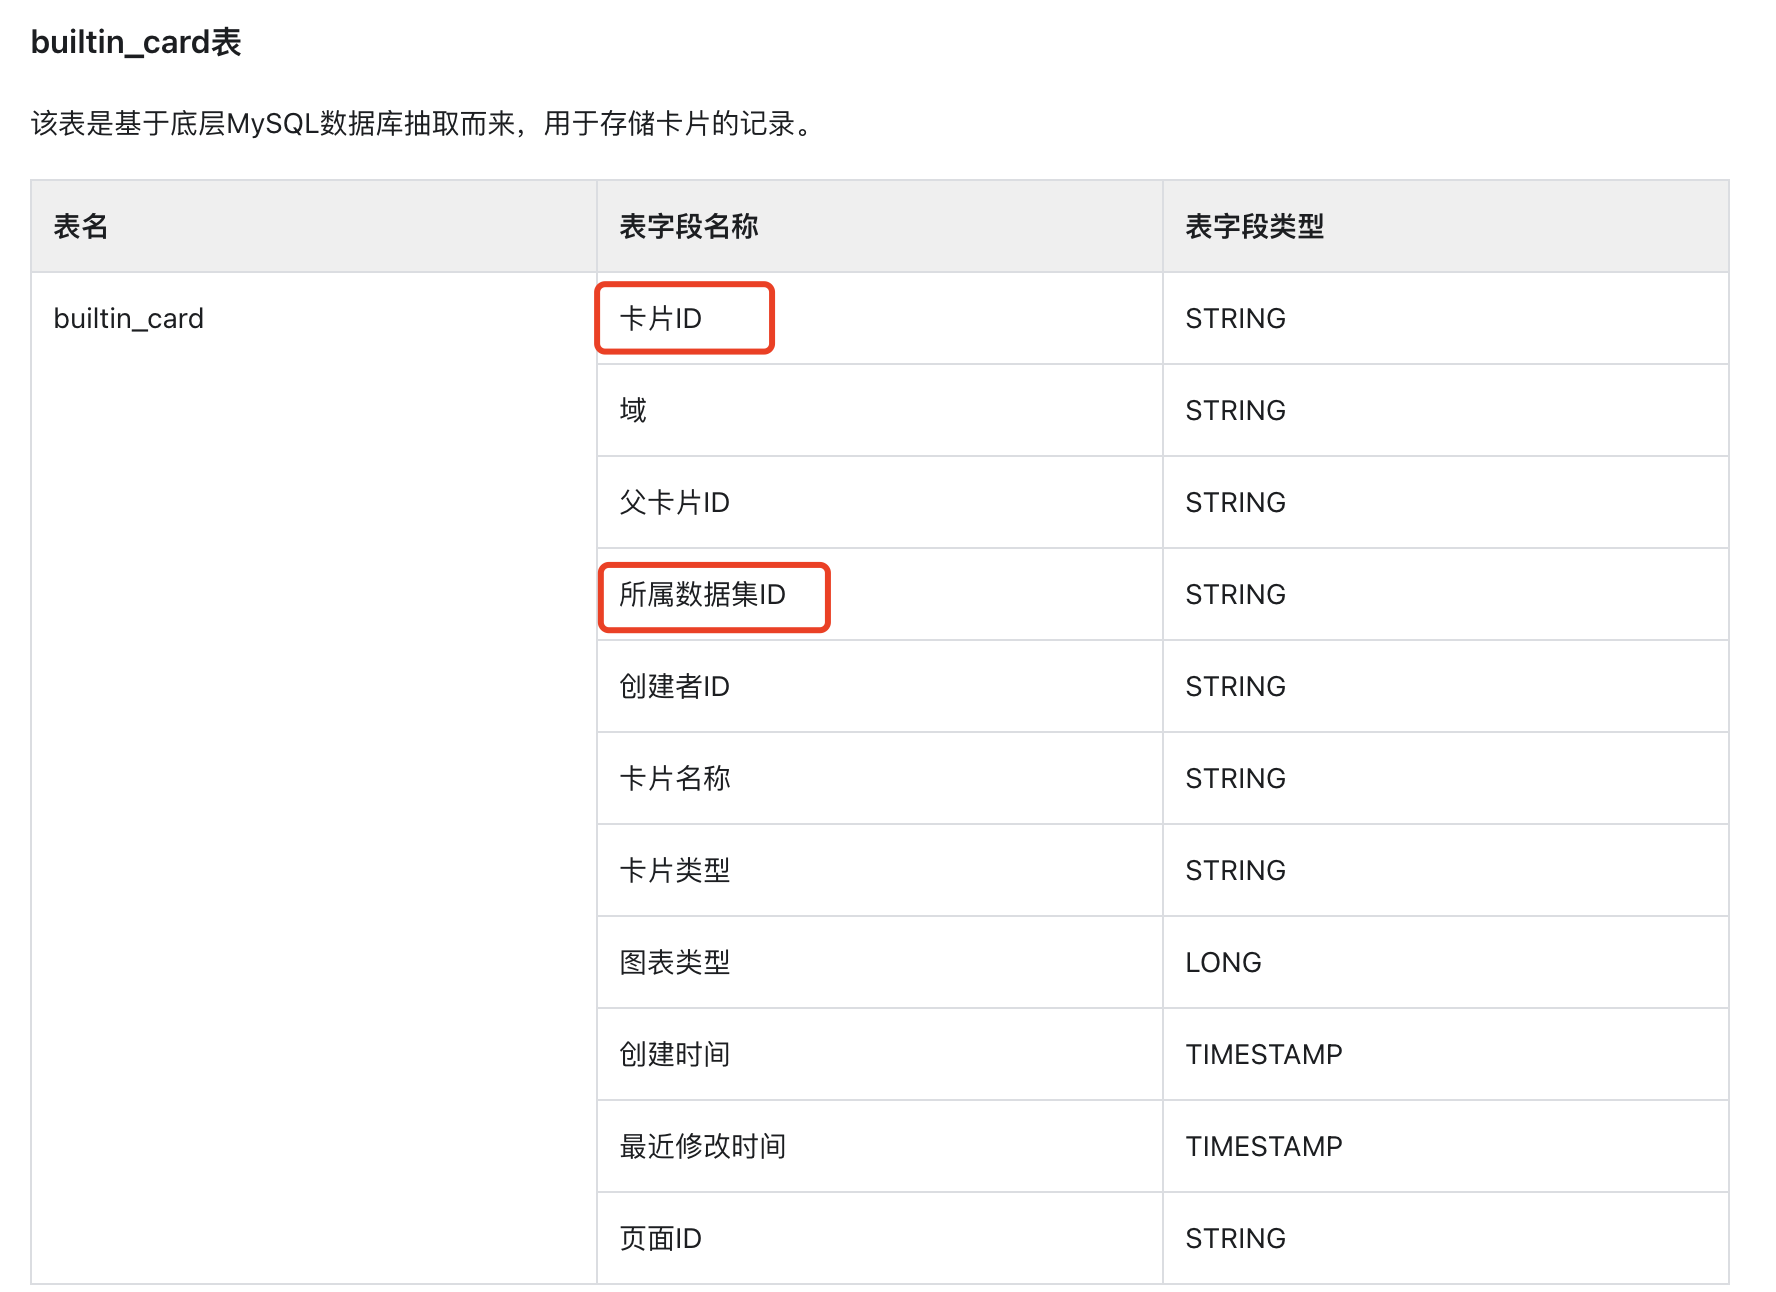Click the 最近修改时间 field cell

click(x=702, y=1146)
